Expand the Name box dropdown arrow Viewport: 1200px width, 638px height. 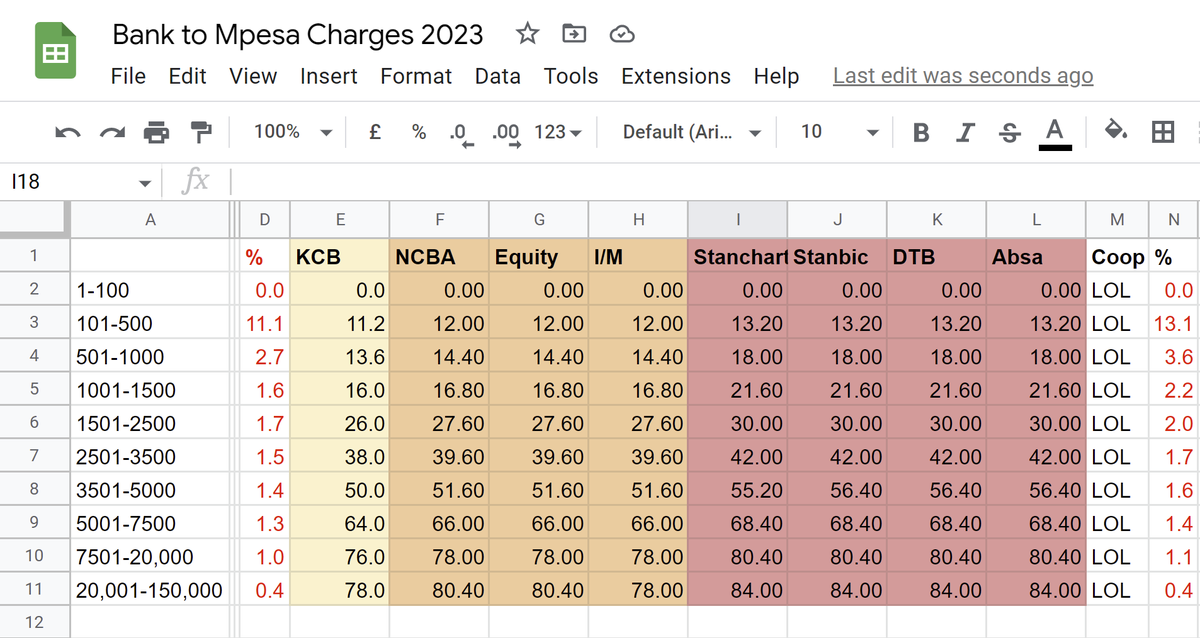point(146,183)
